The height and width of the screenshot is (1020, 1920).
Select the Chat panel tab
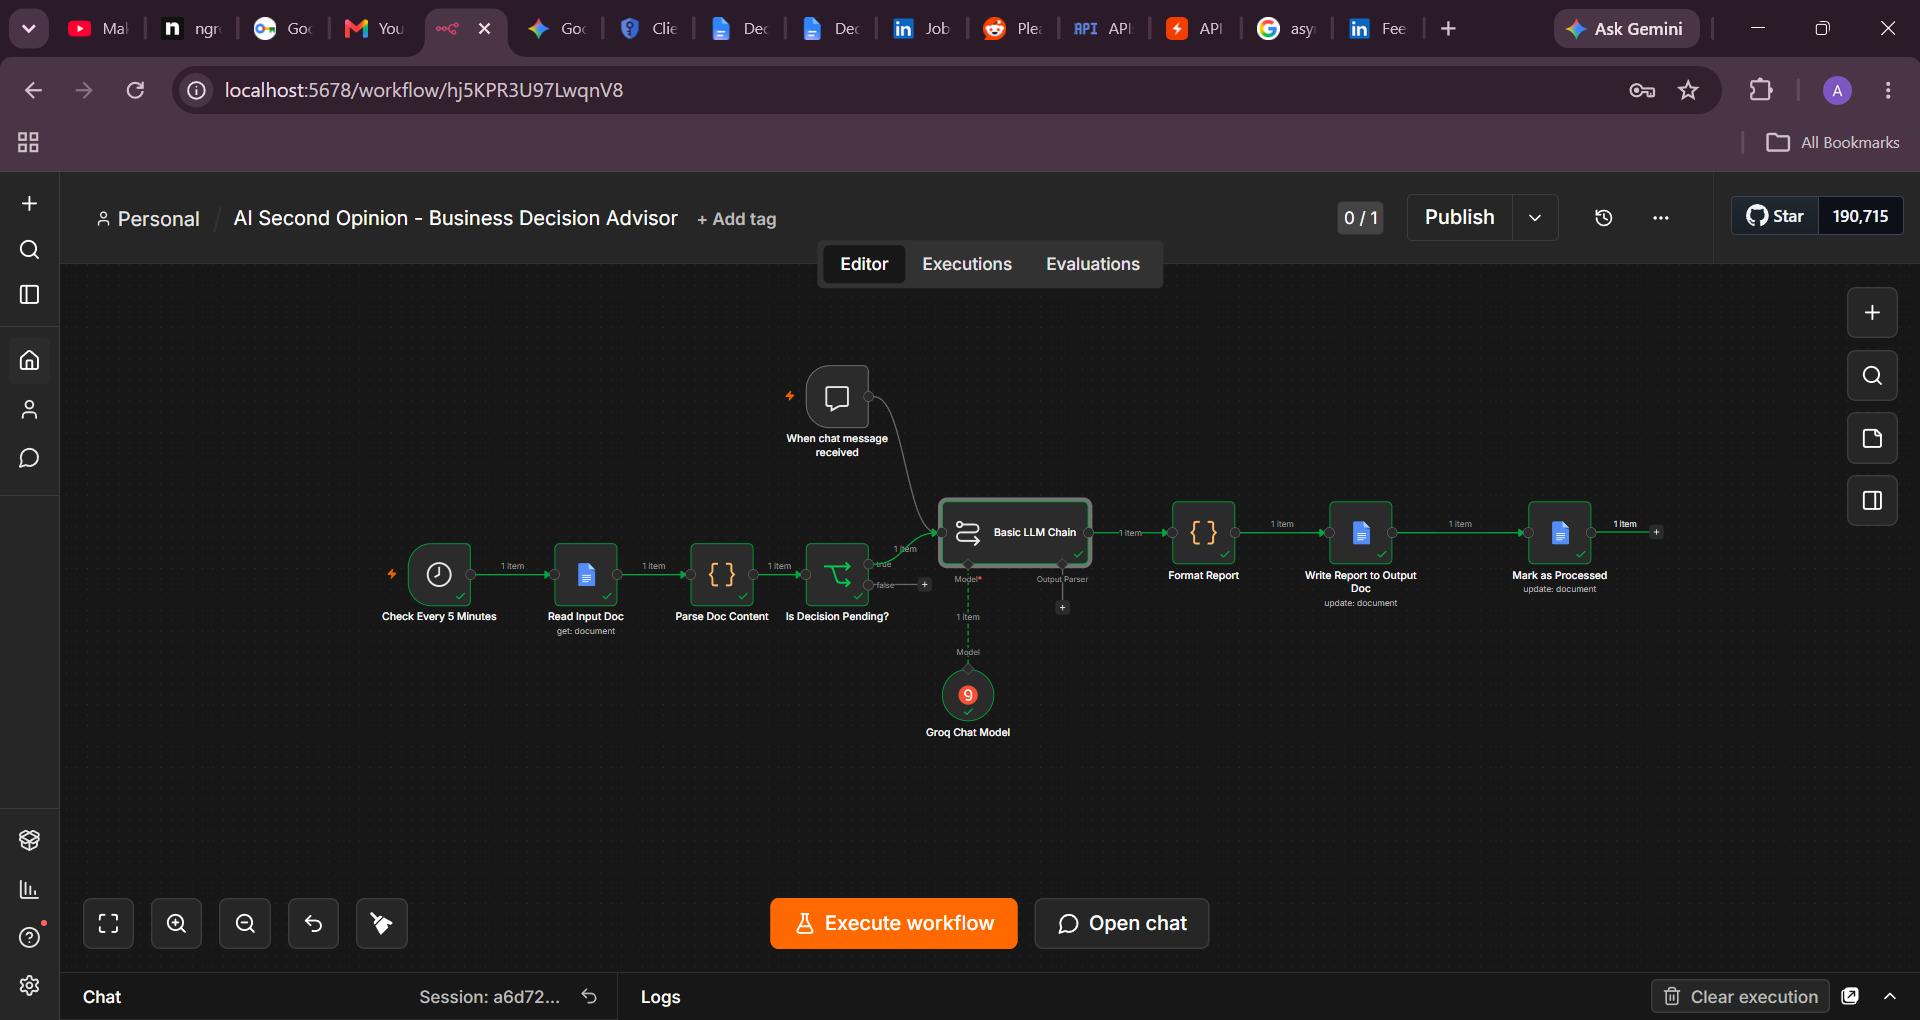102,997
